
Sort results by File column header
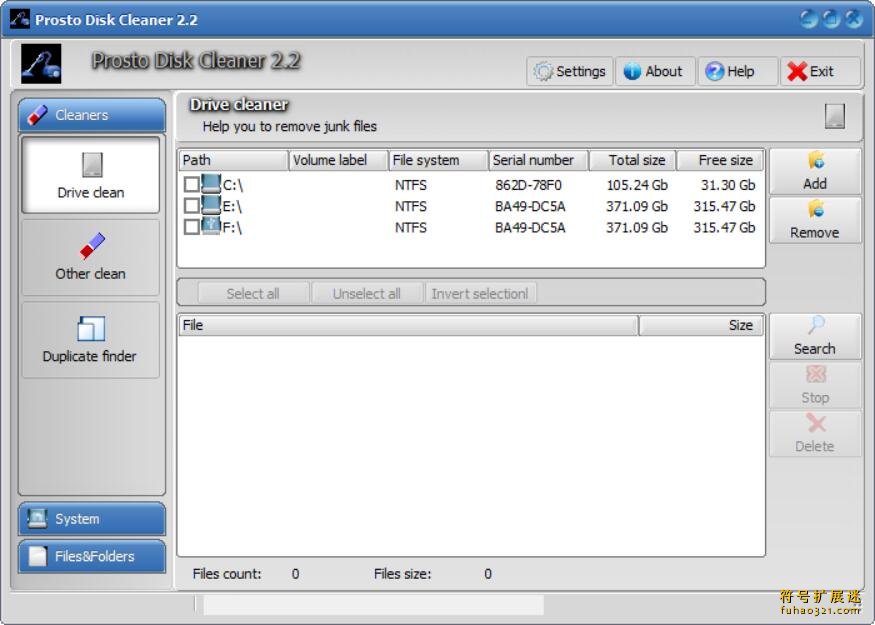tap(408, 325)
